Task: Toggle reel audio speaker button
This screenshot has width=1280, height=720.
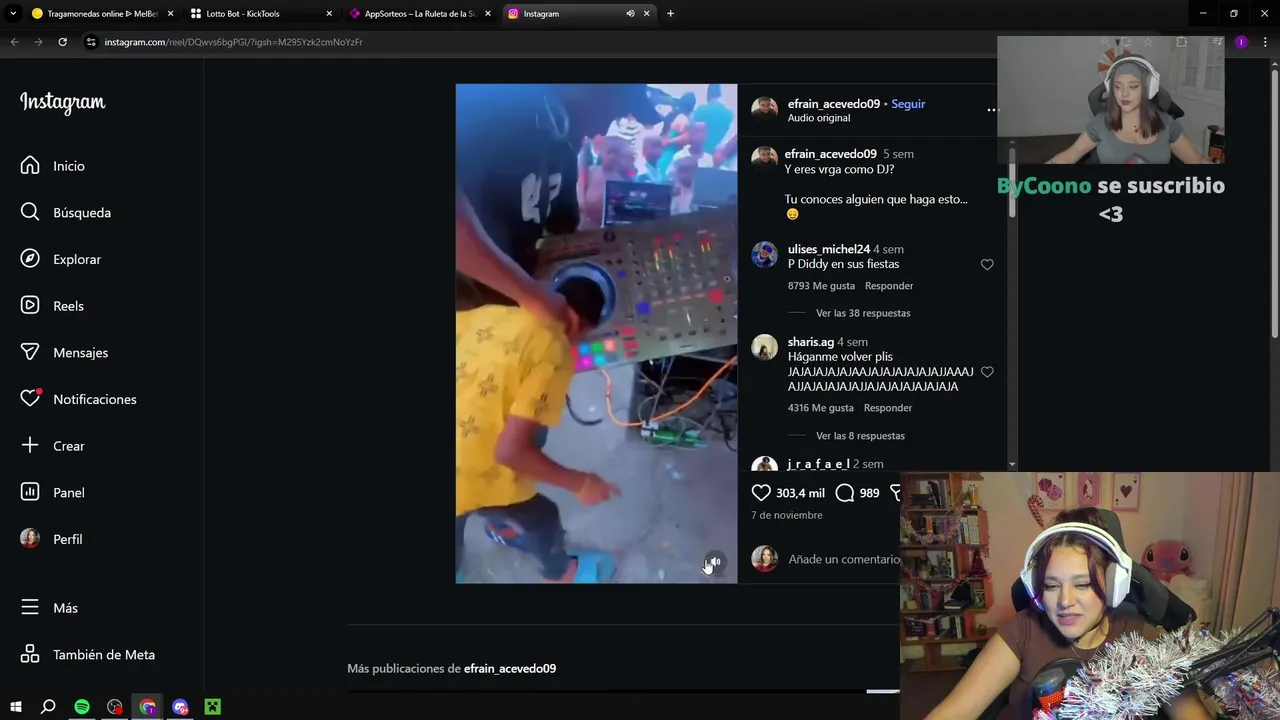Action: (714, 562)
